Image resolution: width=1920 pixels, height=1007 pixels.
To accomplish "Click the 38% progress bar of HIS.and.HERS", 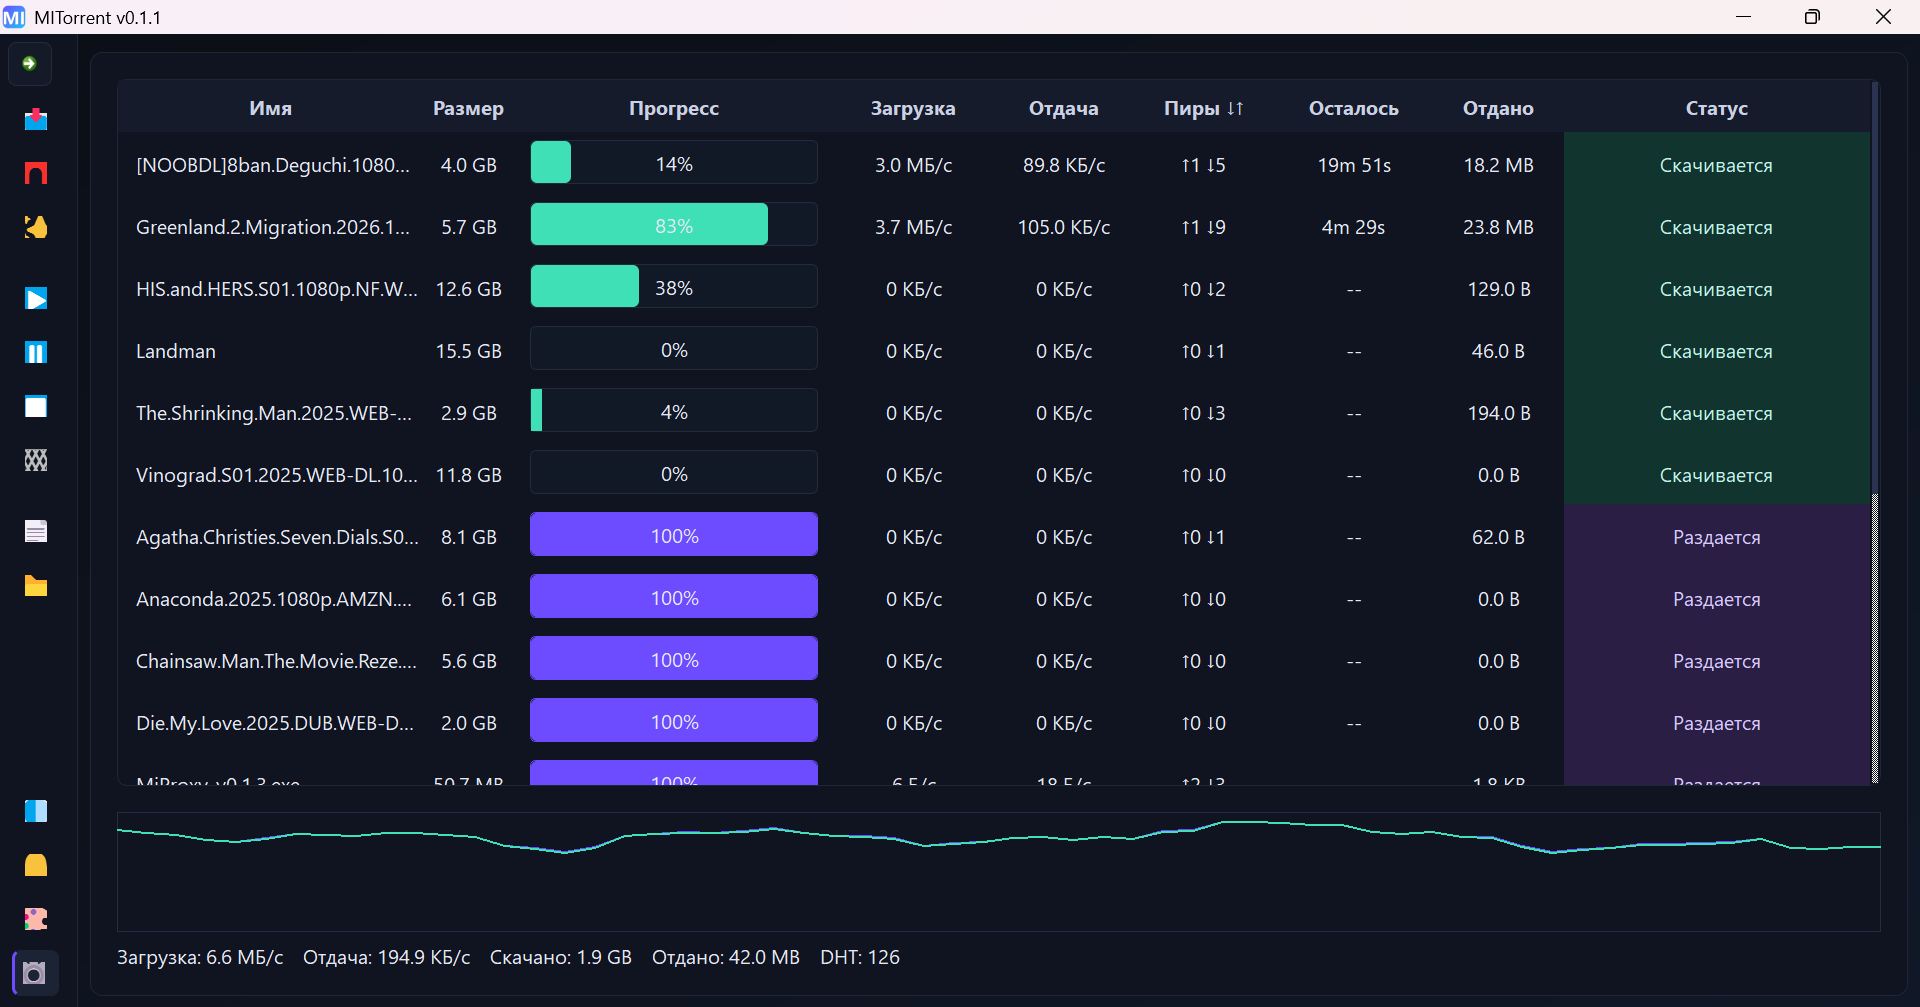I will click(673, 288).
